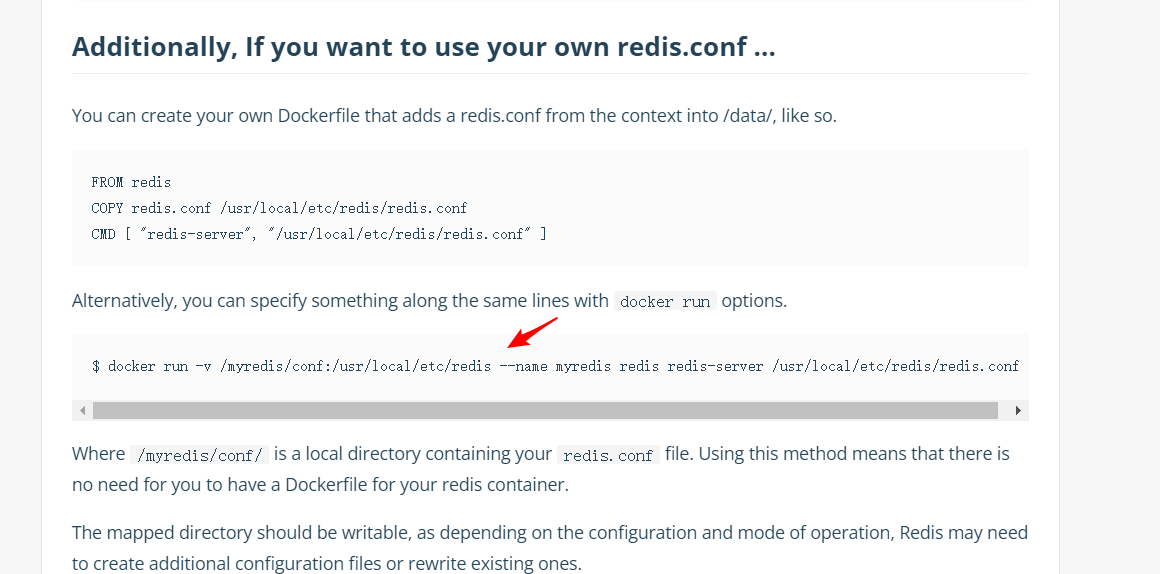Click the left scroll arrow of the code block
This screenshot has width=1160, height=574.
83,411
